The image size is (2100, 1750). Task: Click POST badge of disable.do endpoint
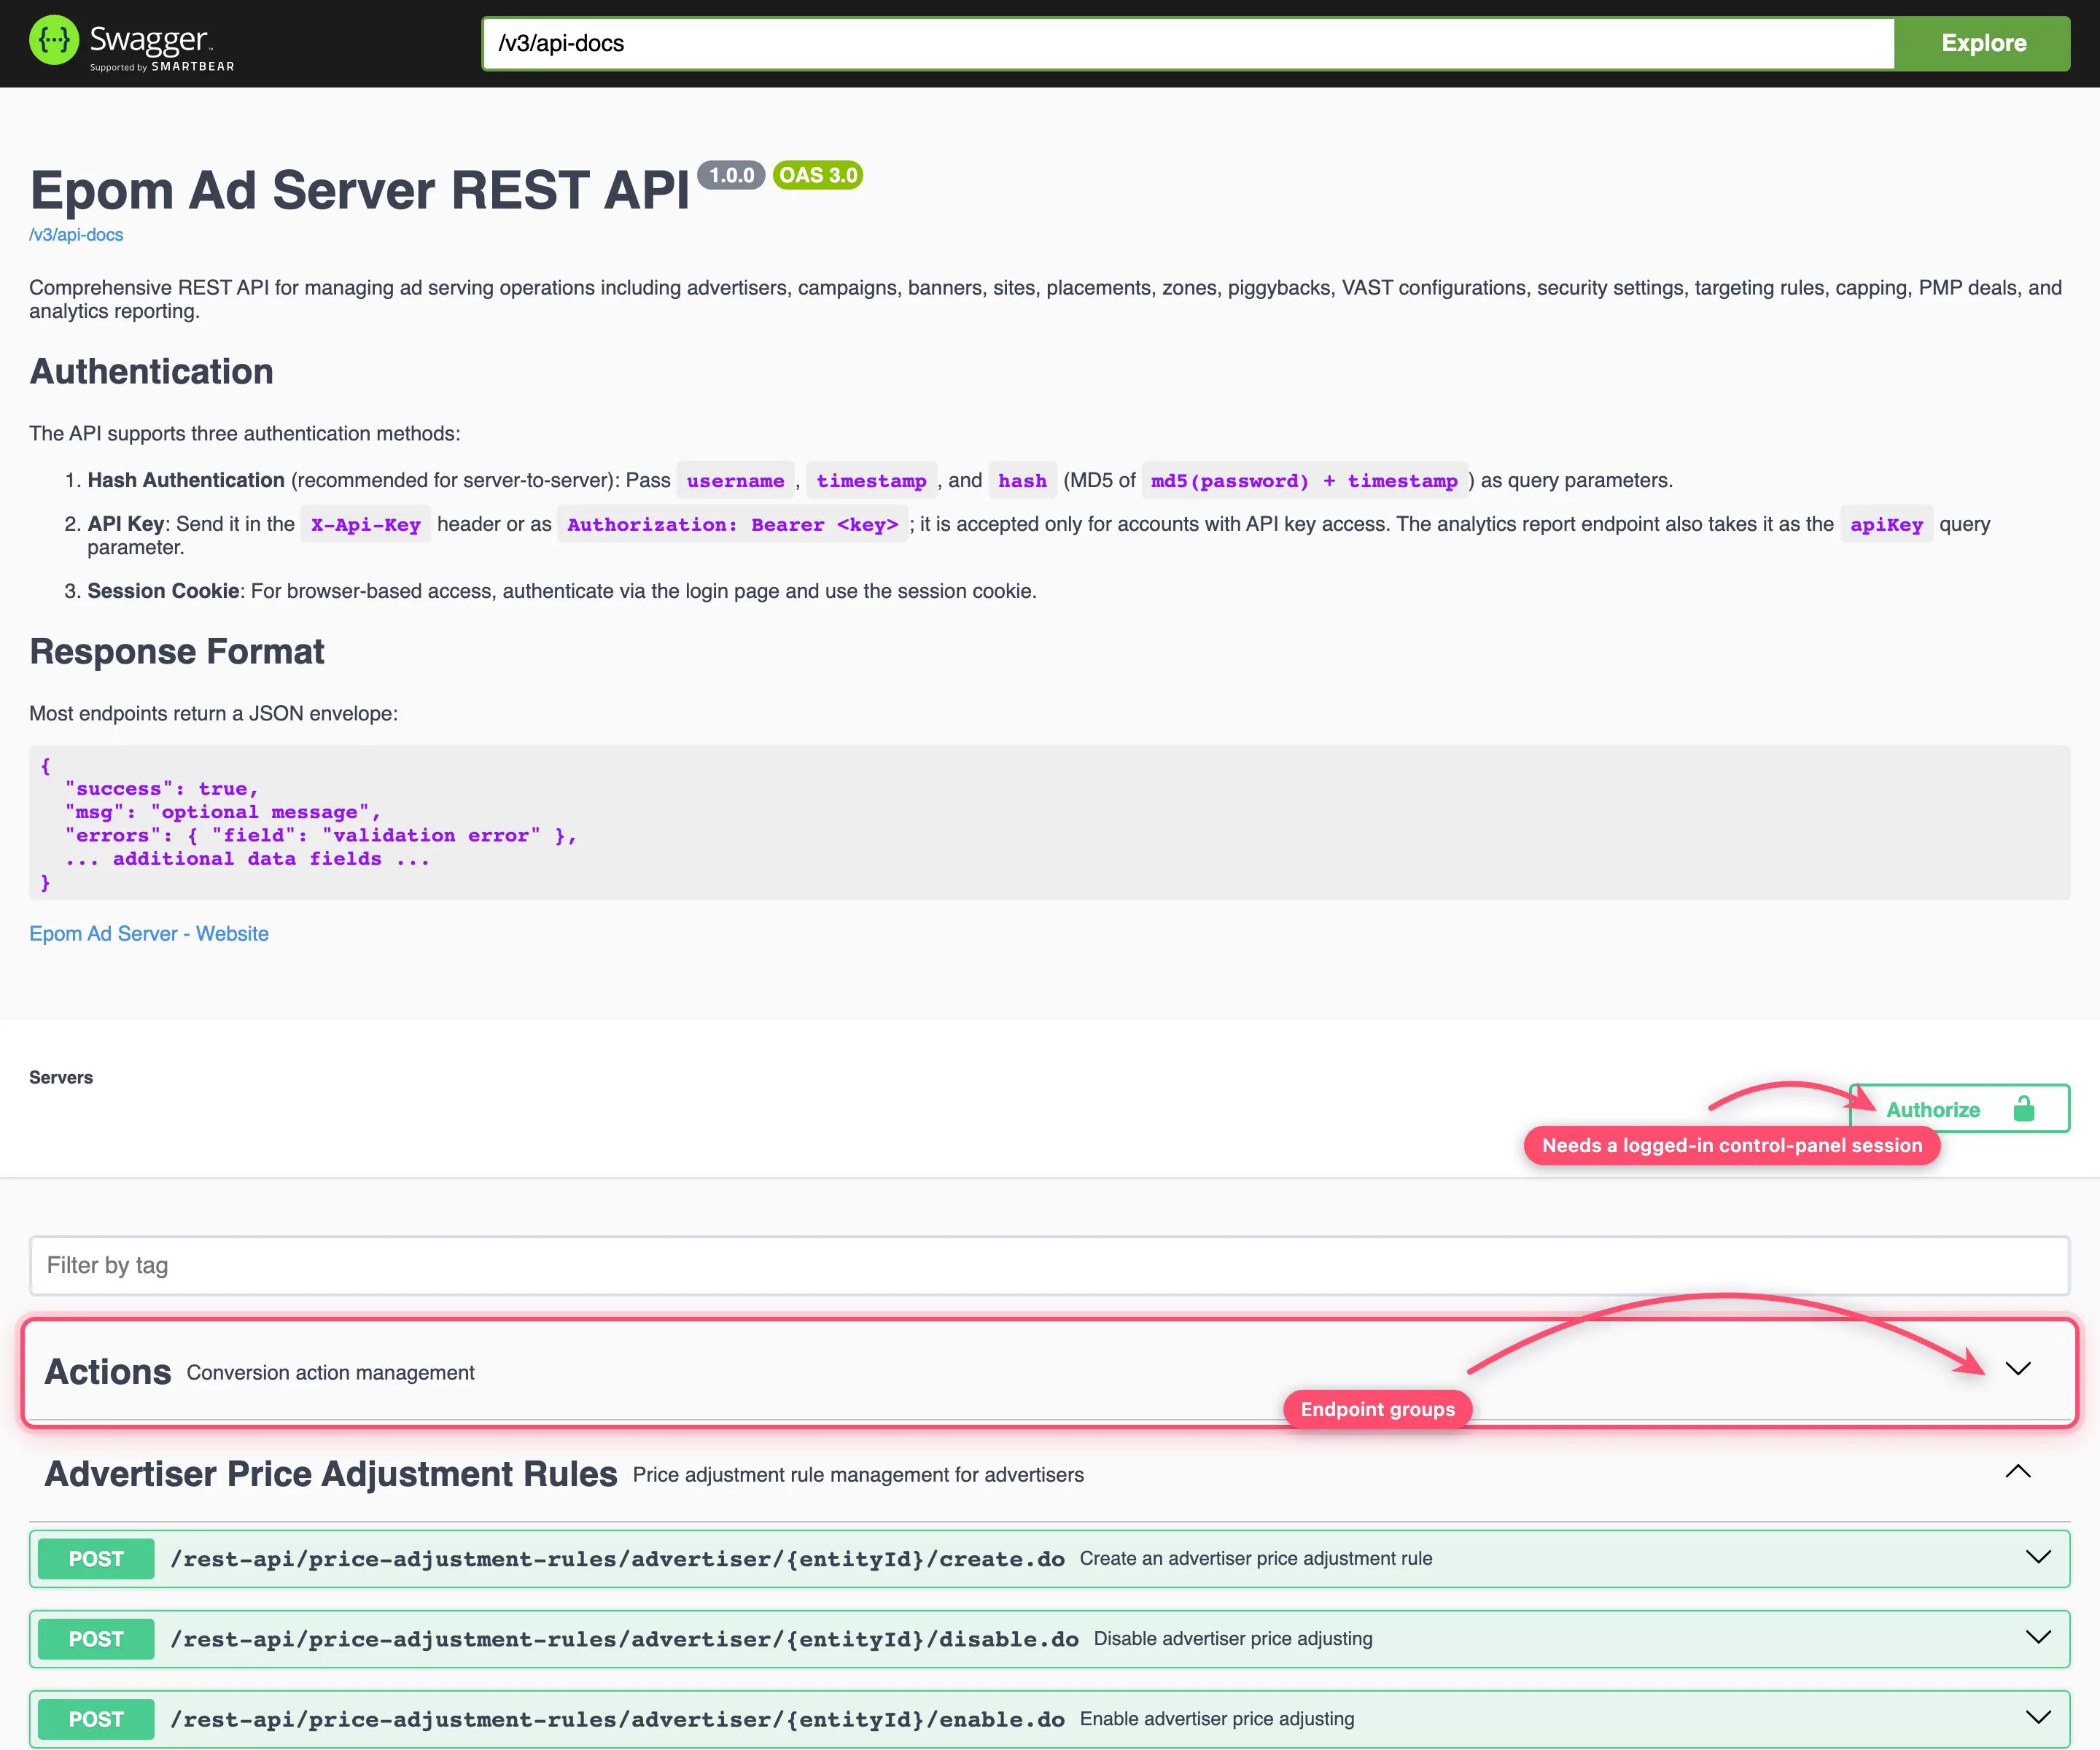coord(96,1638)
